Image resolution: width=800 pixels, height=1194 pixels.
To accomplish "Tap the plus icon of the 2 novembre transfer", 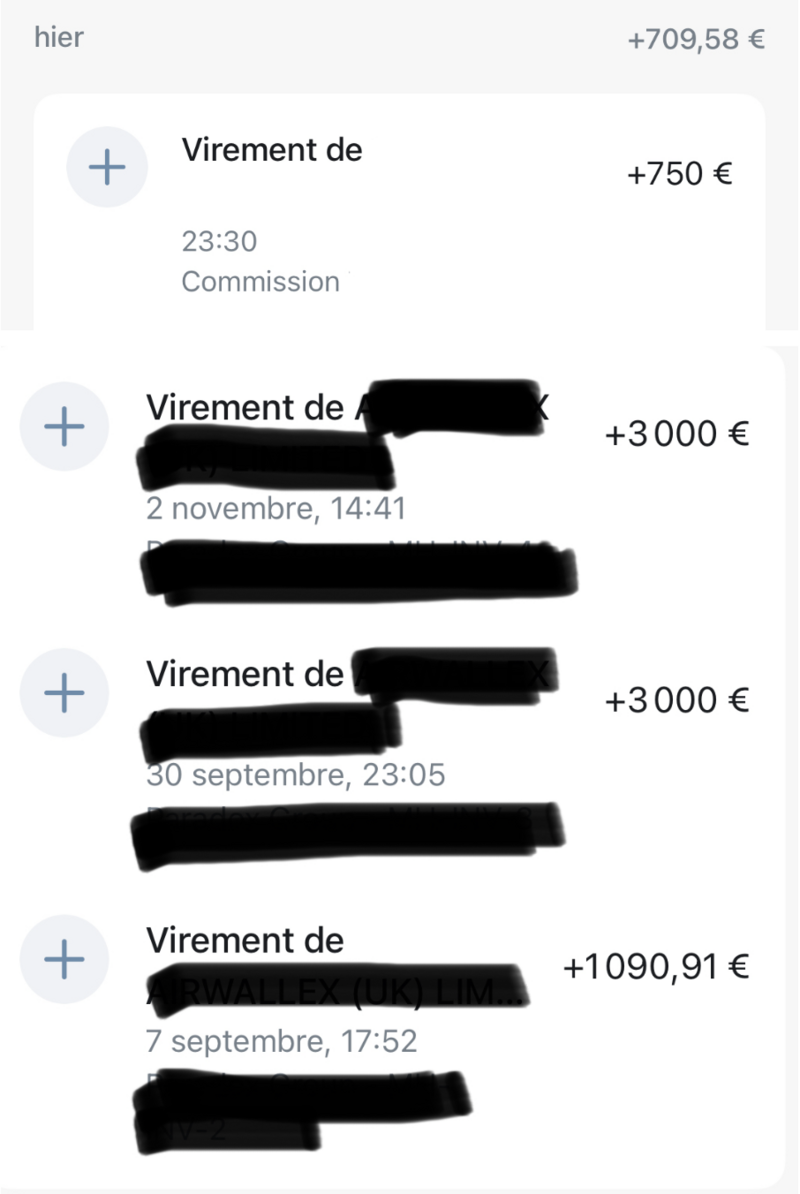I will [x=64, y=426].
